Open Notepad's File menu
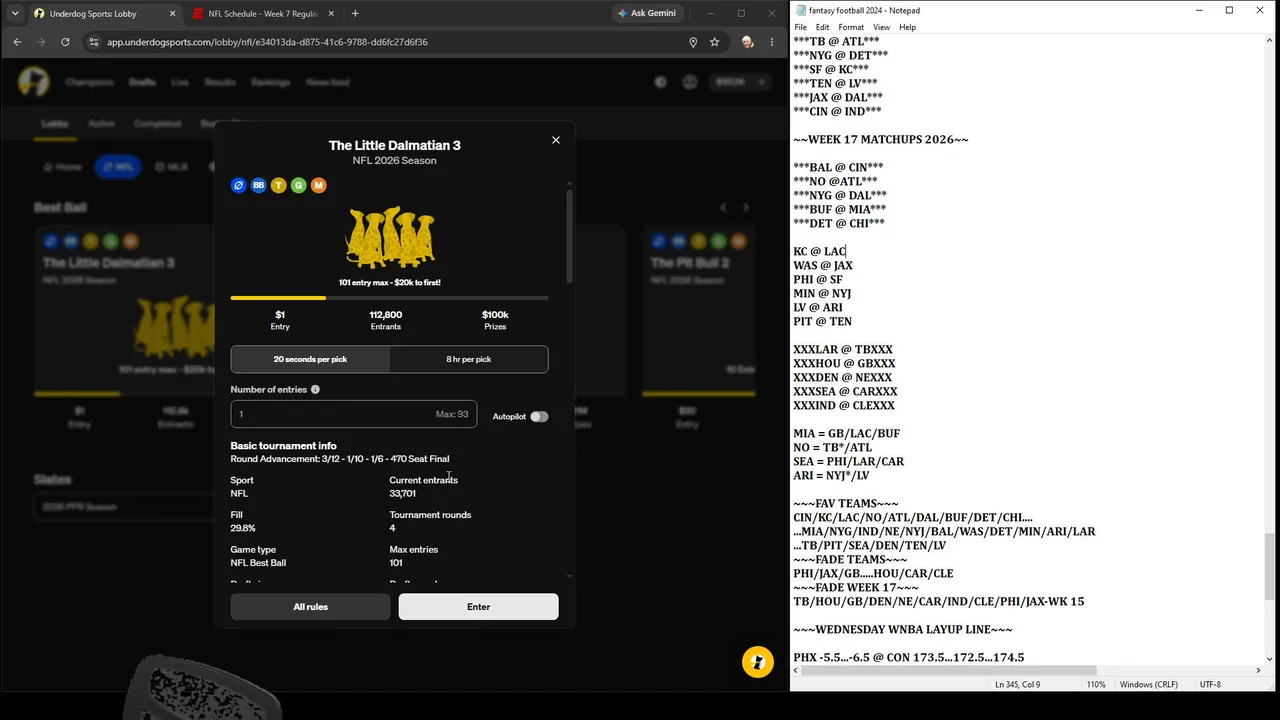The height and width of the screenshot is (720, 1280). (801, 27)
